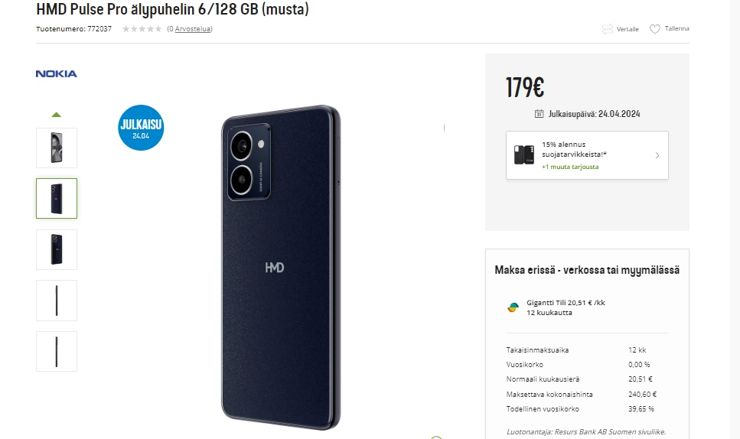Open the +1 muuta tarjousta link

point(570,167)
